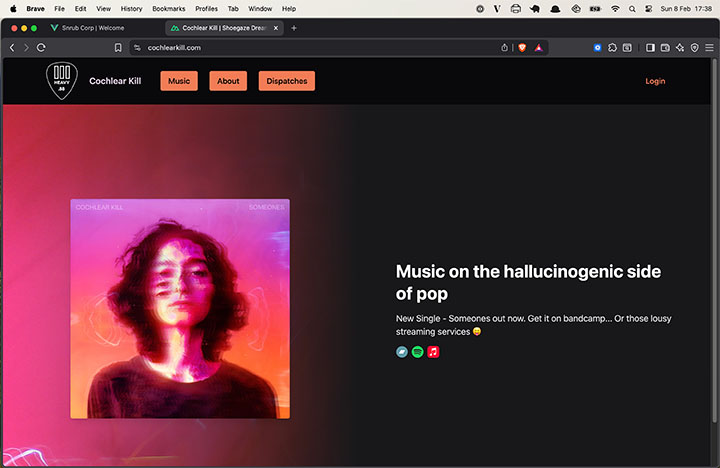Open the History menu
The height and width of the screenshot is (468, 720).
point(131,8)
